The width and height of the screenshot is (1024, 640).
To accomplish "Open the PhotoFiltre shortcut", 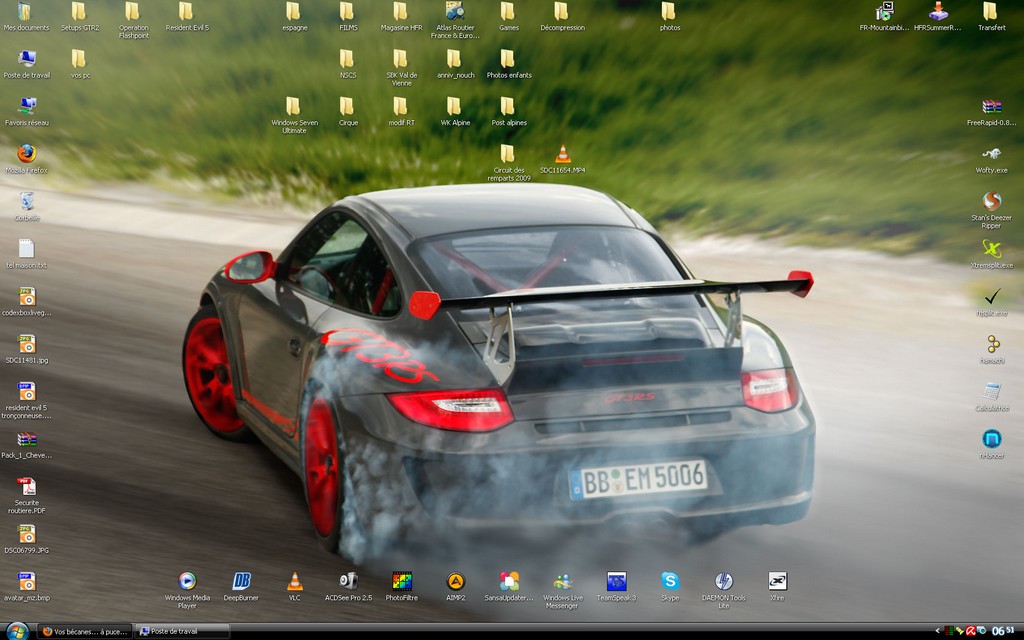I will pos(402,581).
